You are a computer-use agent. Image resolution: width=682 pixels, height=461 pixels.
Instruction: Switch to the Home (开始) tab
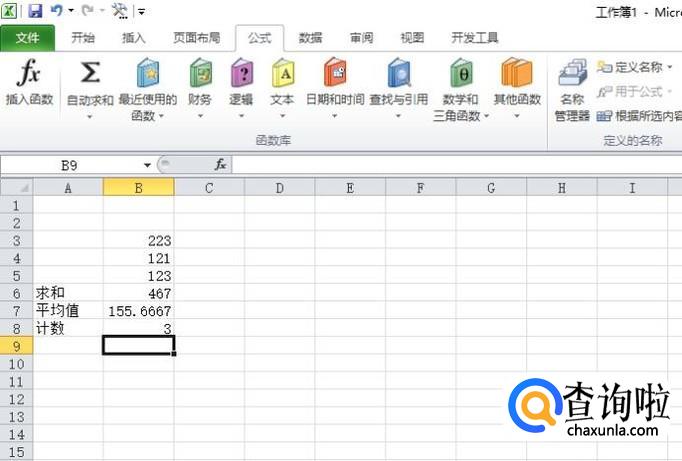(x=83, y=38)
